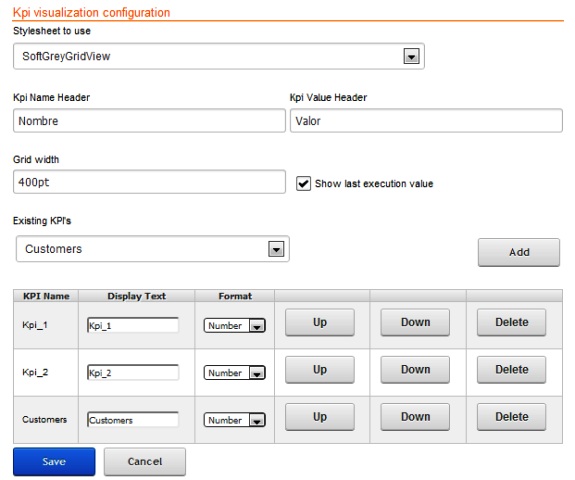Save the Kpi visualization configuration

54,462
